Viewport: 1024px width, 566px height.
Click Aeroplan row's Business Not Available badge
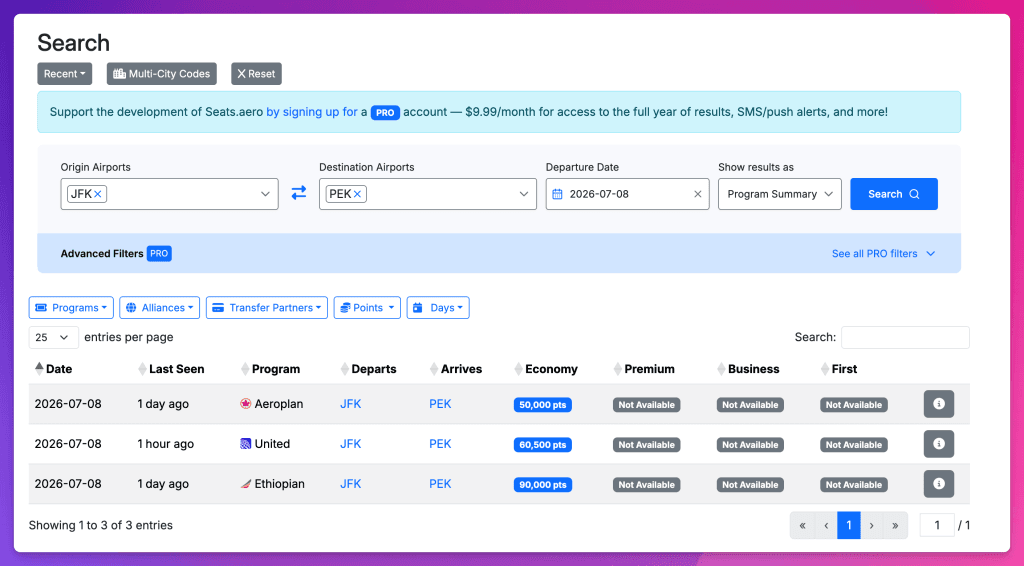coord(750,405)
